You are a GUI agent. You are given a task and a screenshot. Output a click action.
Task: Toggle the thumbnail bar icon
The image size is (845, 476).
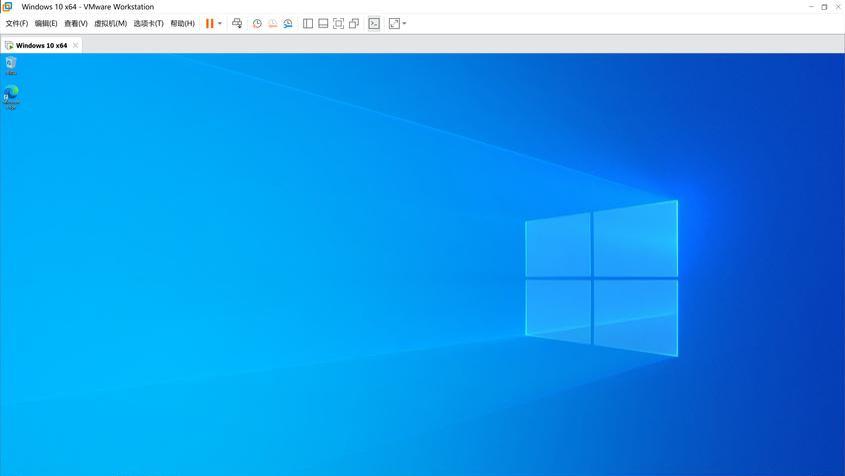pos(323,23)
